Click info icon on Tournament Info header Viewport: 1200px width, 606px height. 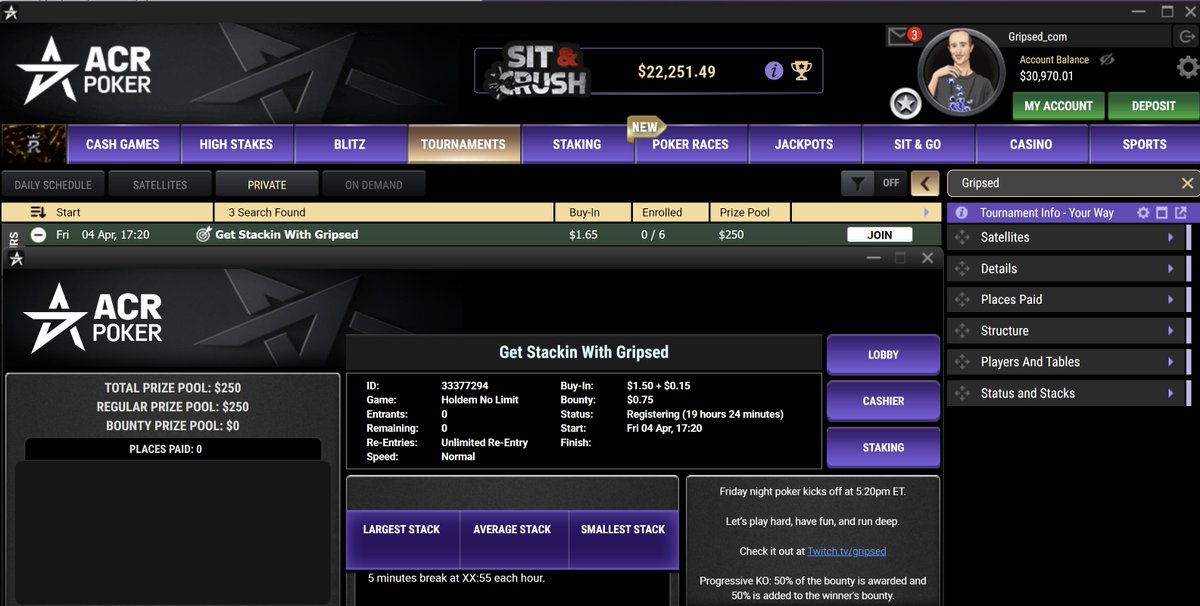[x=962, y=213]
